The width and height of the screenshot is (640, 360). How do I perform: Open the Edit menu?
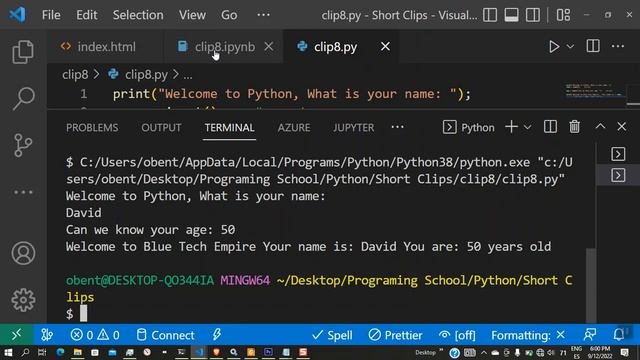pos(87,15)
